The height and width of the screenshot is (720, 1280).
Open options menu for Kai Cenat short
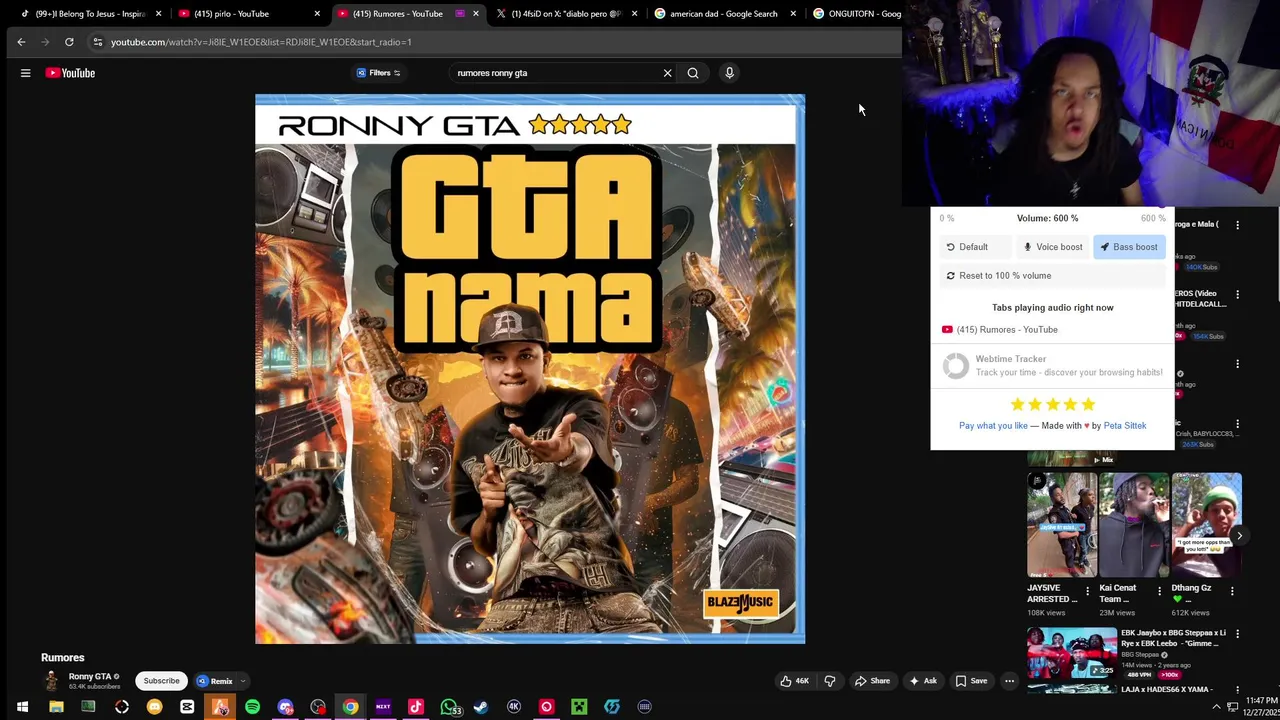pyautogui.click(x=1159, y=591)
